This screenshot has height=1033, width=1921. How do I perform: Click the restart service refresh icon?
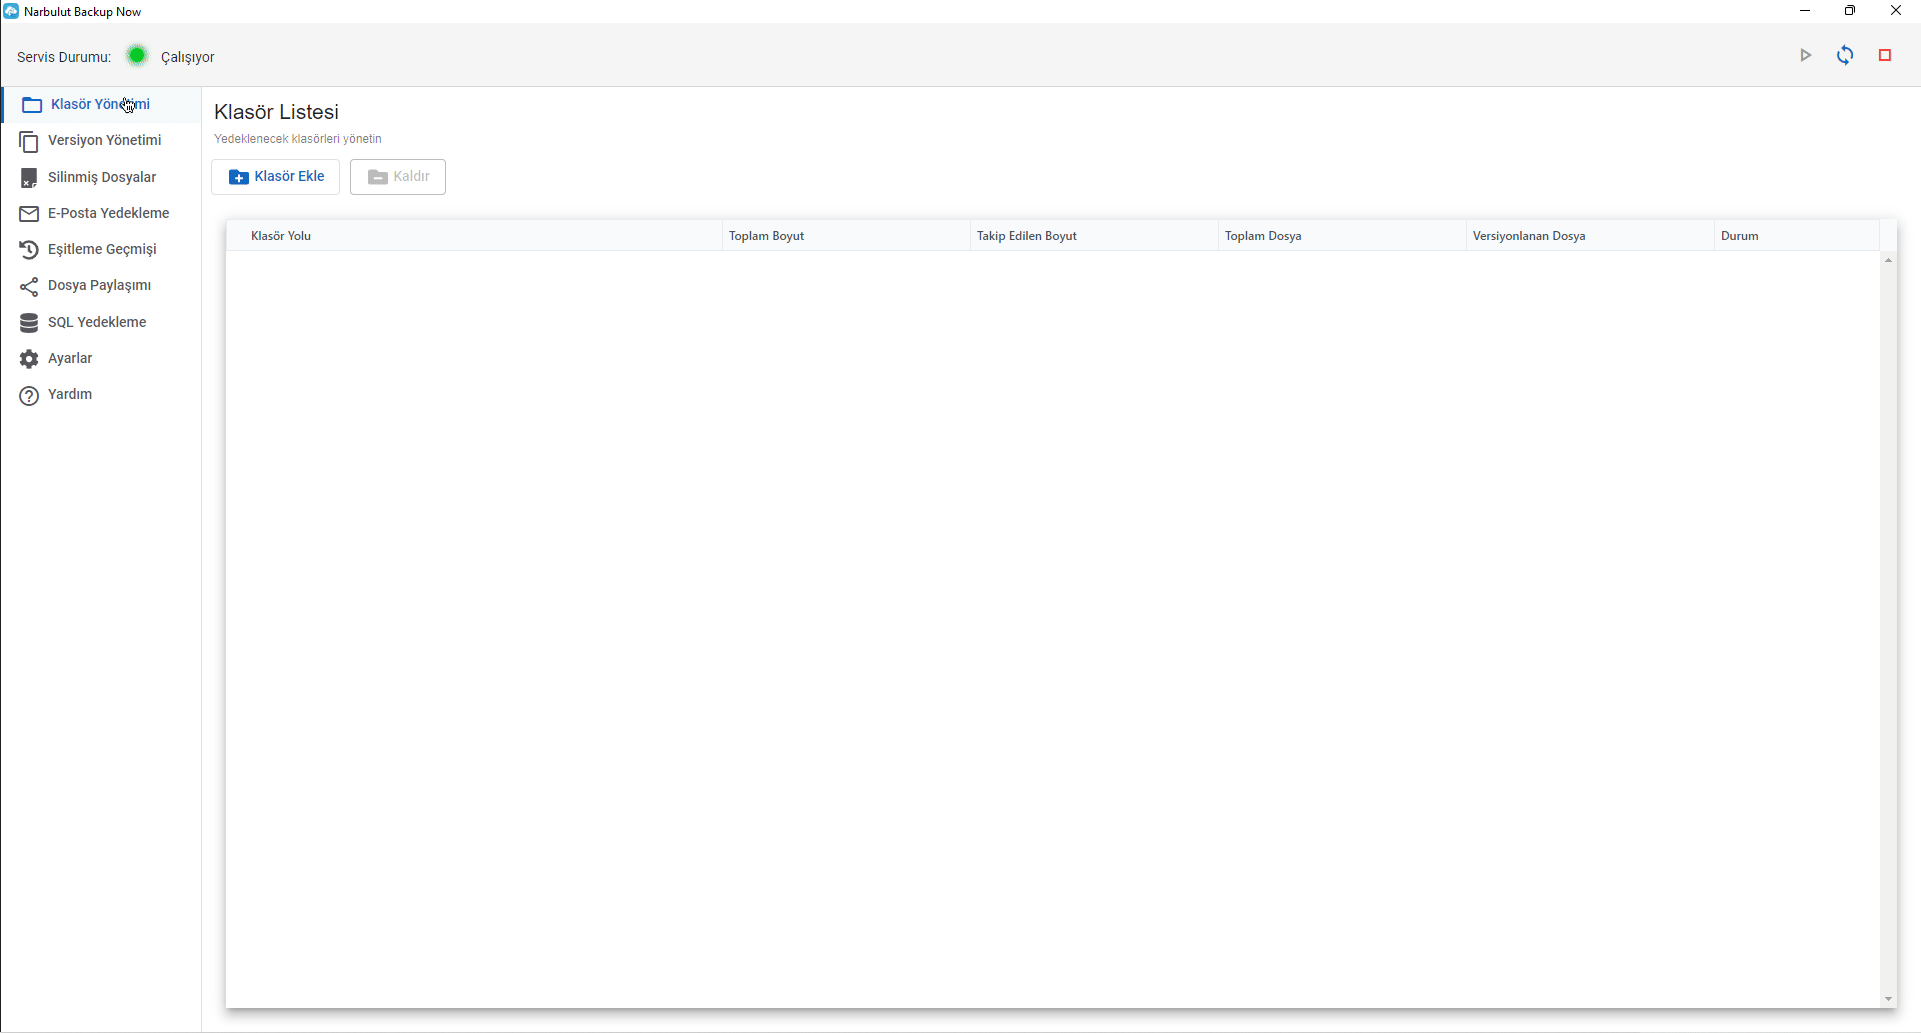[x=1845, y=56]
